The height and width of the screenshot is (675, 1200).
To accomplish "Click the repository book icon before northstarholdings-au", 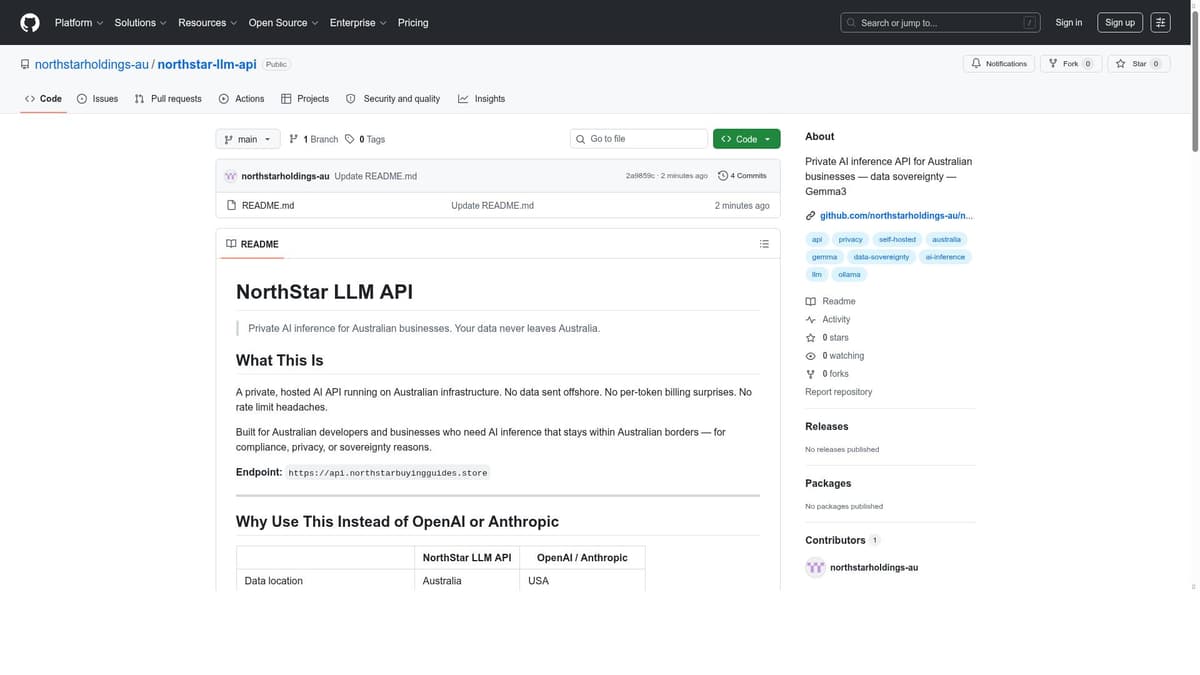I will tap(23, 62).
